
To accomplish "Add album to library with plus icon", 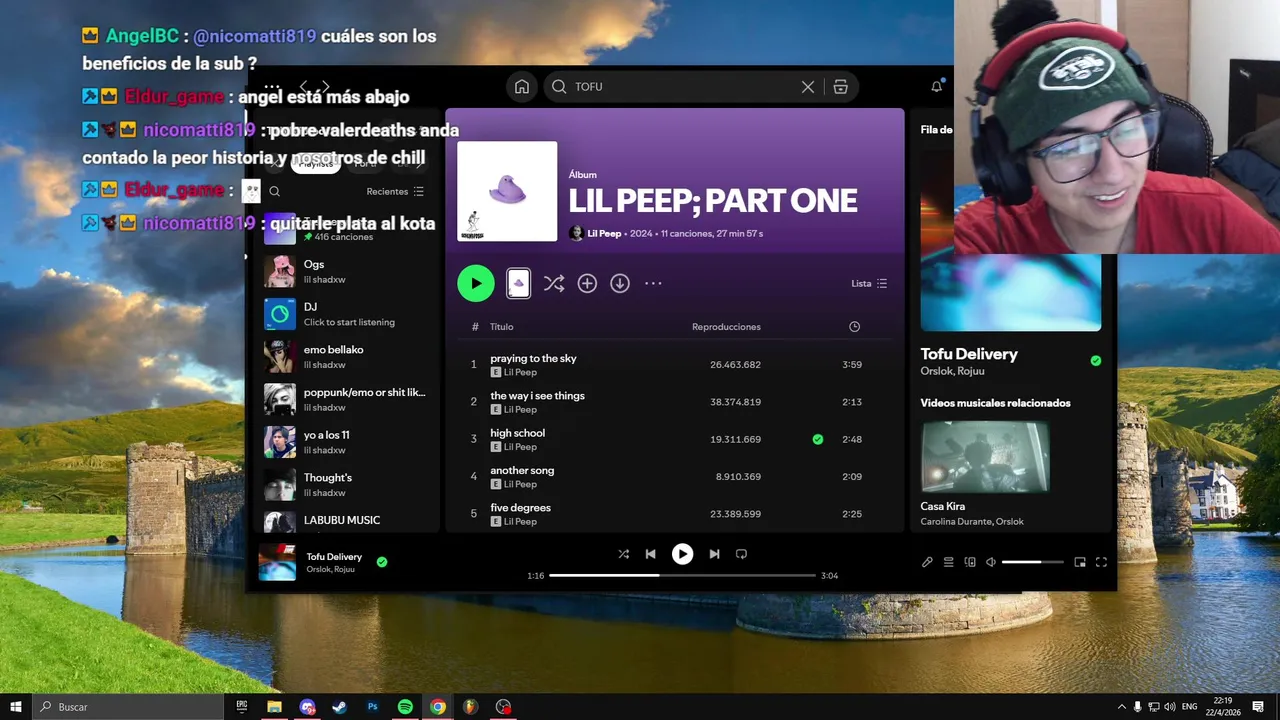I will (587, 284).
